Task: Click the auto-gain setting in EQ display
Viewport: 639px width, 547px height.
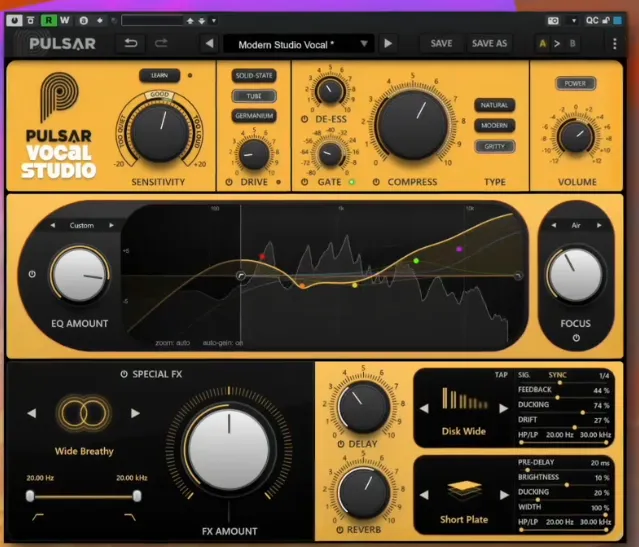Action: (x=223, y=343)
